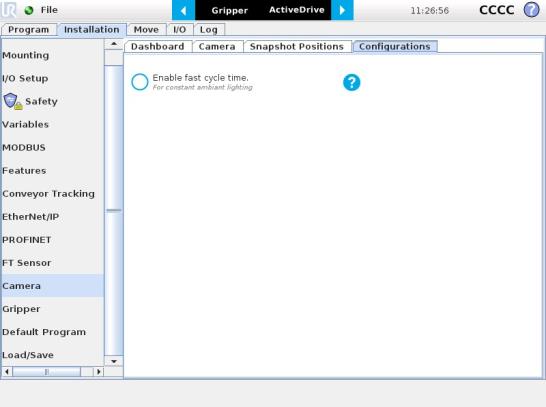Open Conveyor Tracking settings

pyautogui.click(x=48, y=194)
